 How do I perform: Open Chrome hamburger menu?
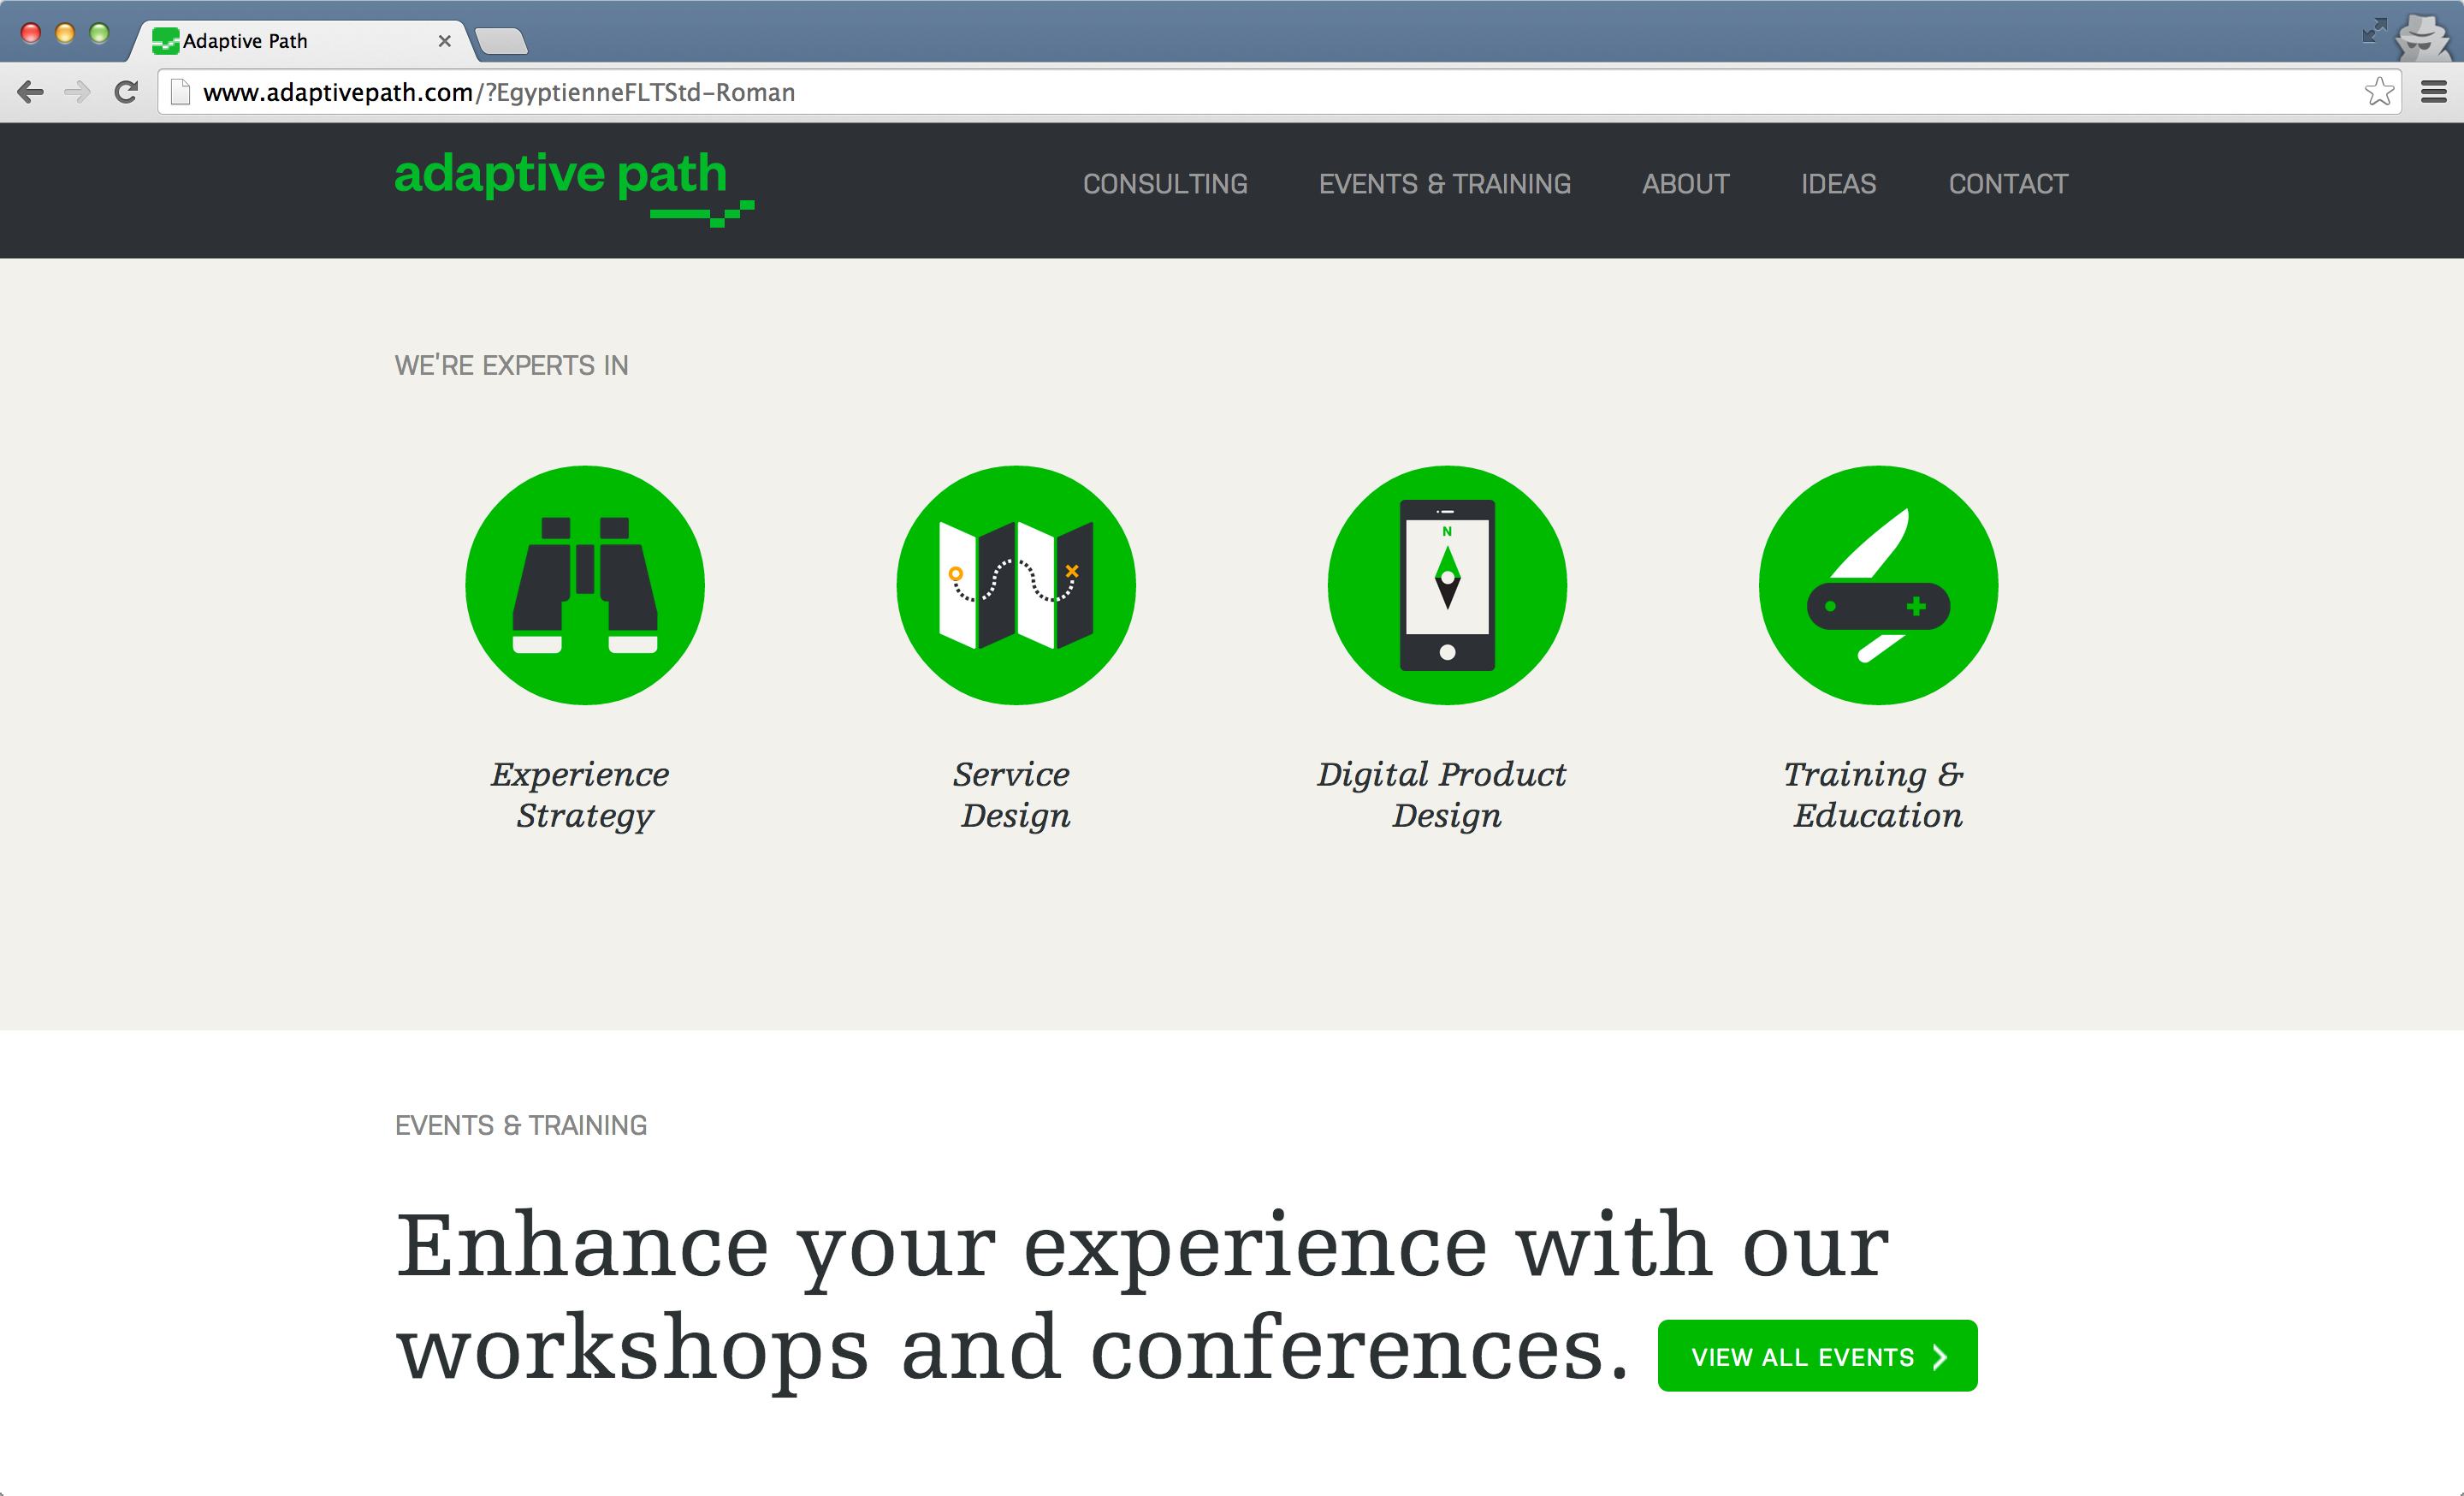pos(2434,92)
